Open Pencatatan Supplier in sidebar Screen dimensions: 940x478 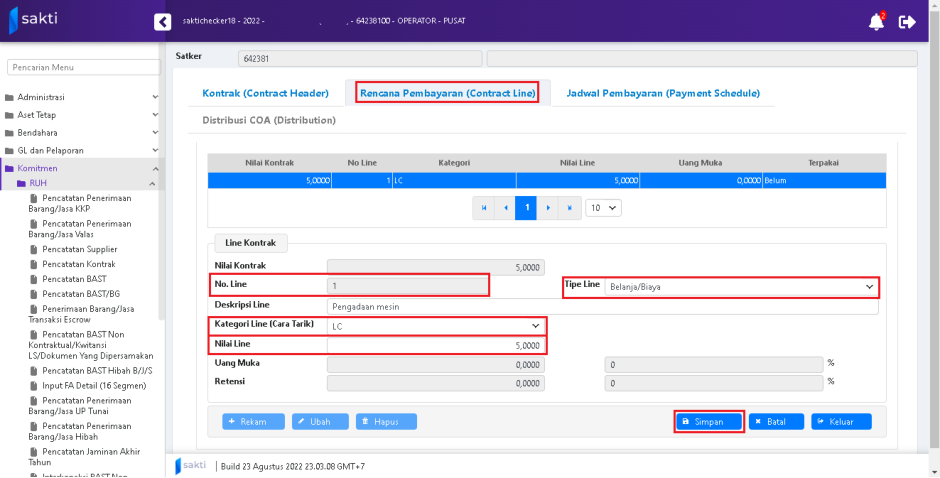79,248
